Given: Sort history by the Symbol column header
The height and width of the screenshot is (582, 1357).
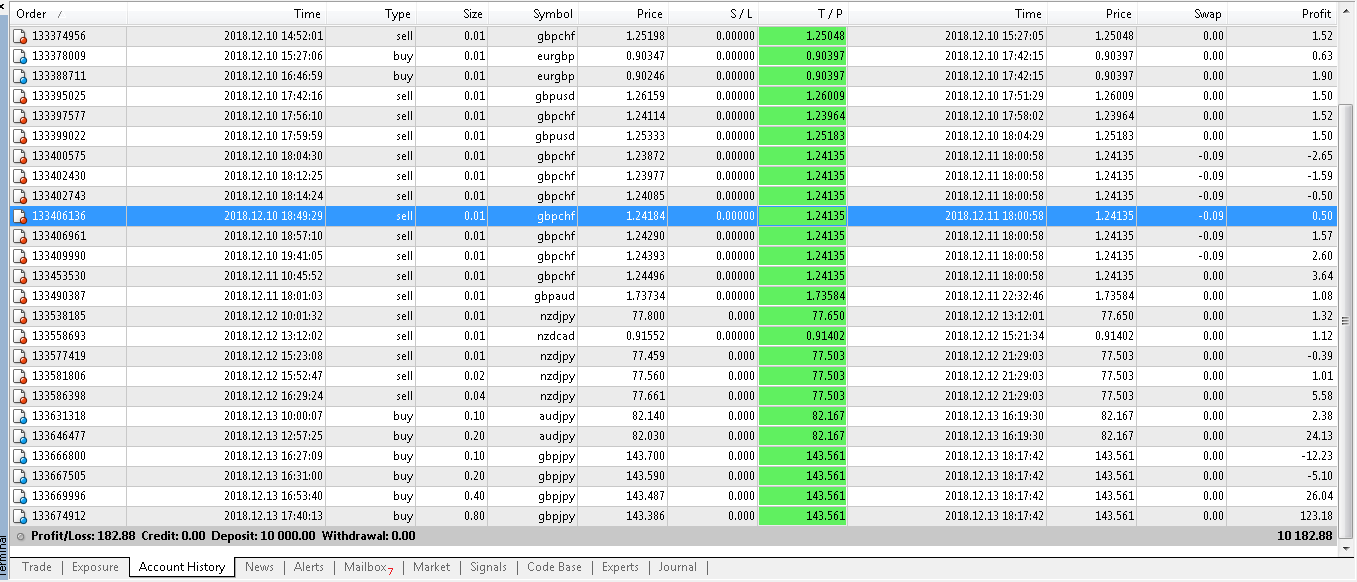Looking at the screenshot, I should (x=553, y=14).
